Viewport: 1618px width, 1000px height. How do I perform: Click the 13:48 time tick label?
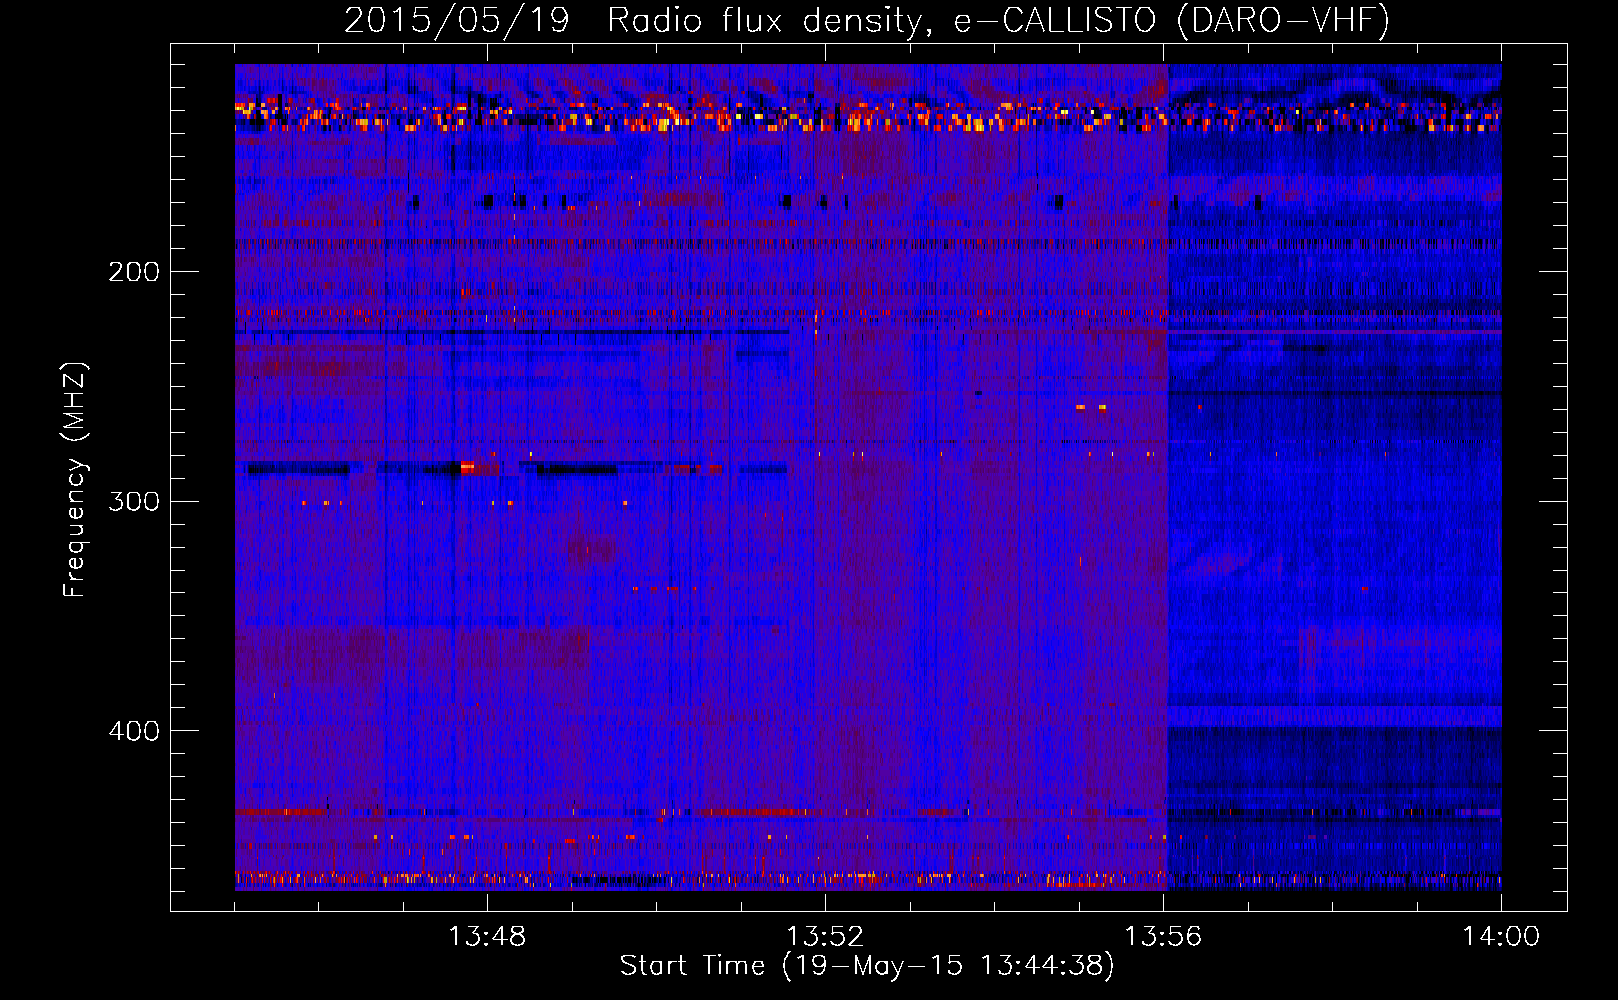(487, 937)
